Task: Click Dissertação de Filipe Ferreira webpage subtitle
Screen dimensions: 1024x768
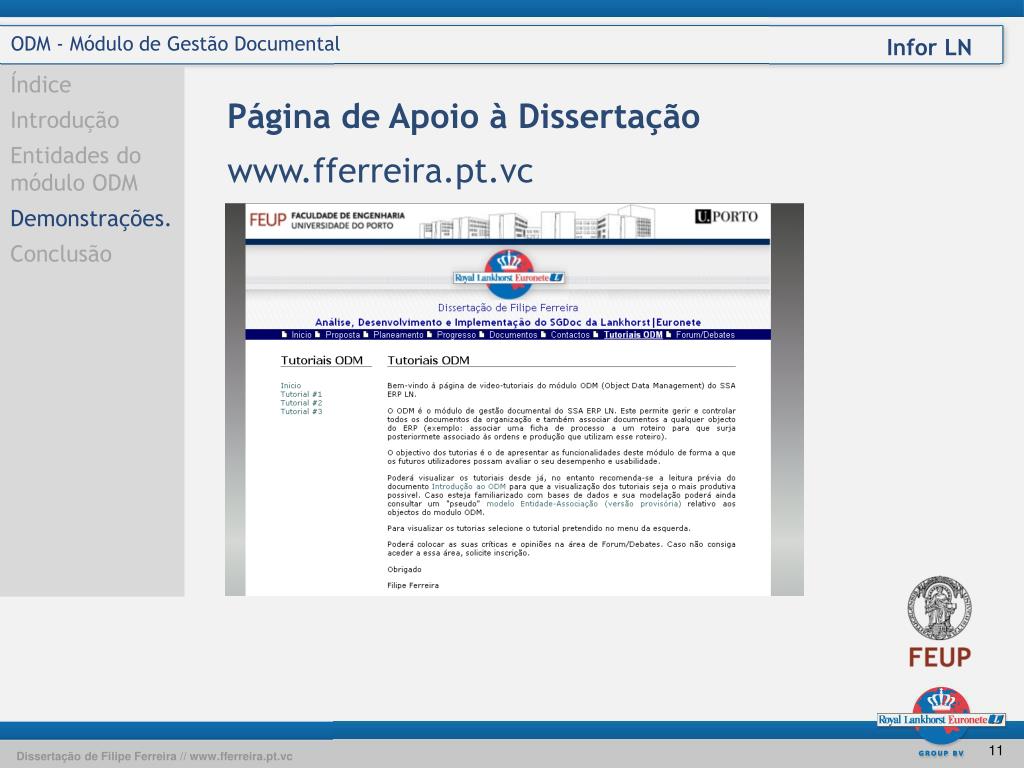Action: 507,308
